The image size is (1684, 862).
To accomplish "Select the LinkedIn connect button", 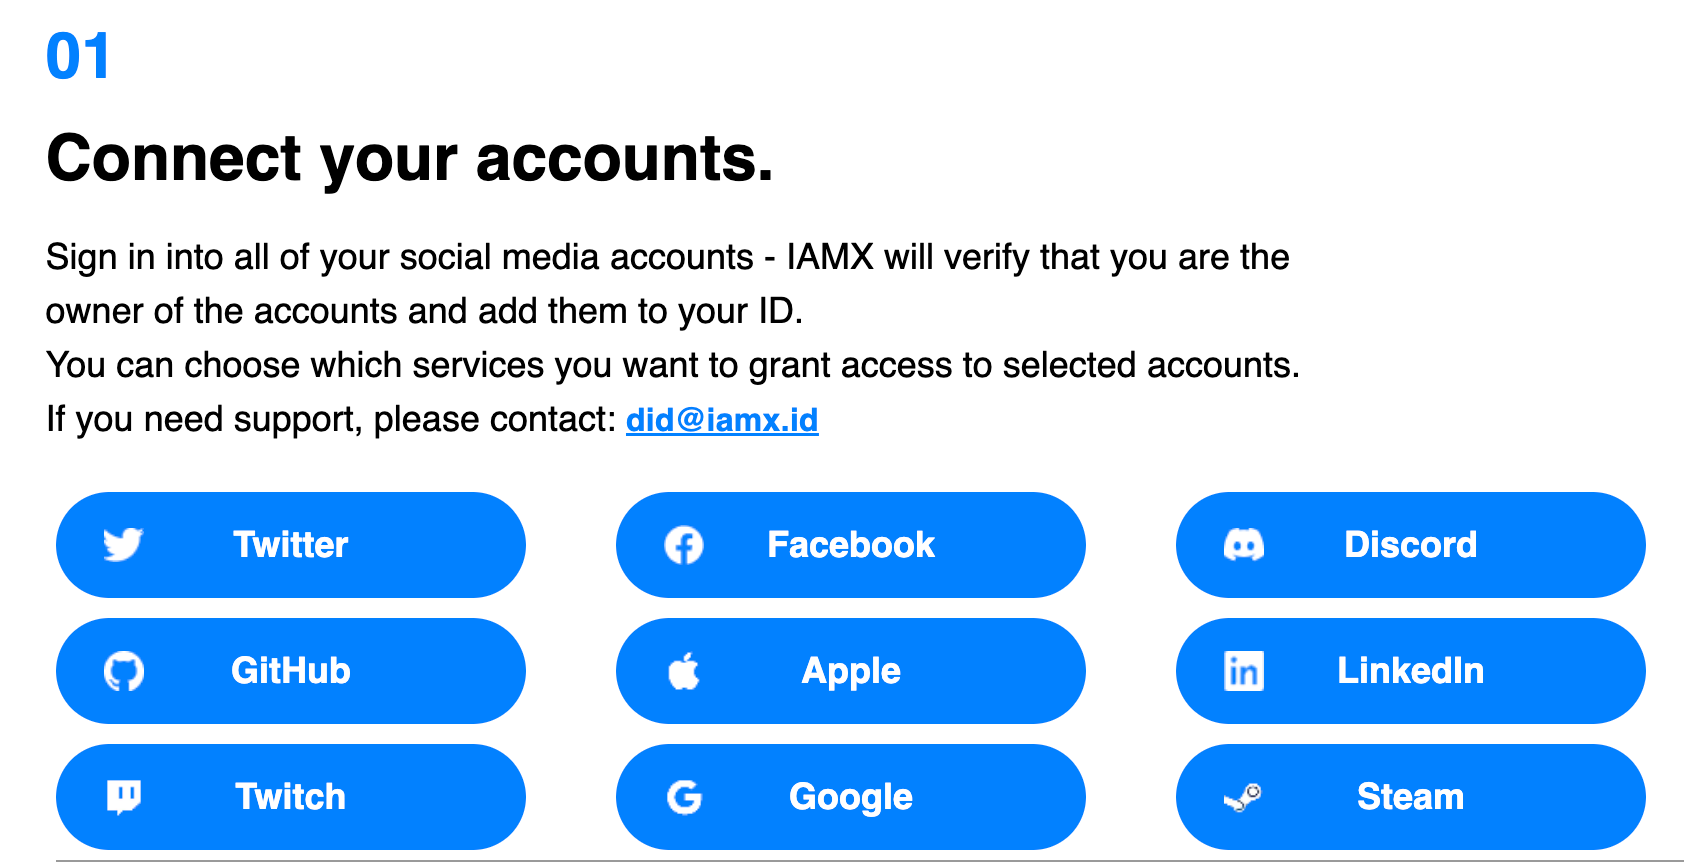I will tap(1410, 671).
